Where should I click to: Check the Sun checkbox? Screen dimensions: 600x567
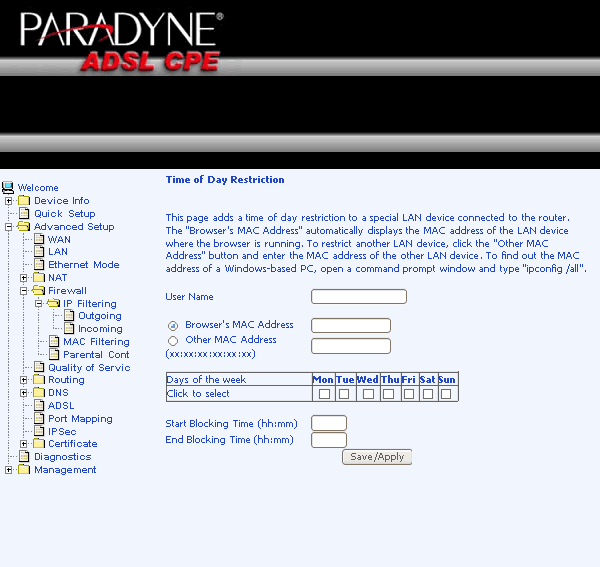pos(446,394)
